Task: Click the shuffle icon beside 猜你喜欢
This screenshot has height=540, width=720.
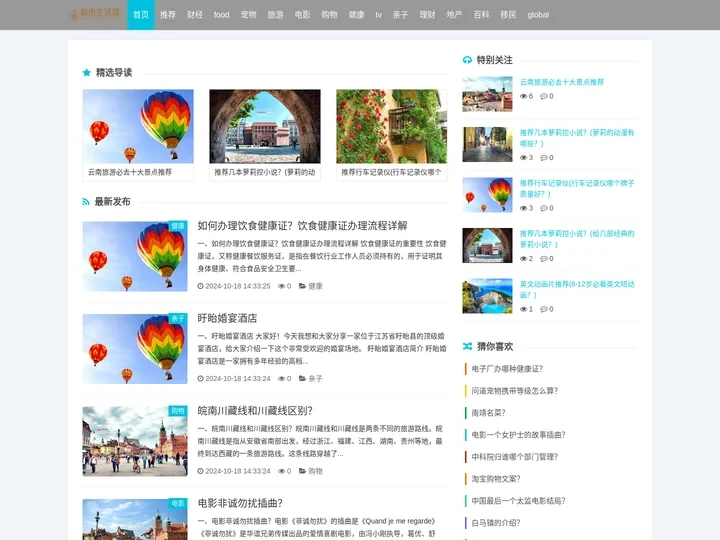Action: point(467,346)
